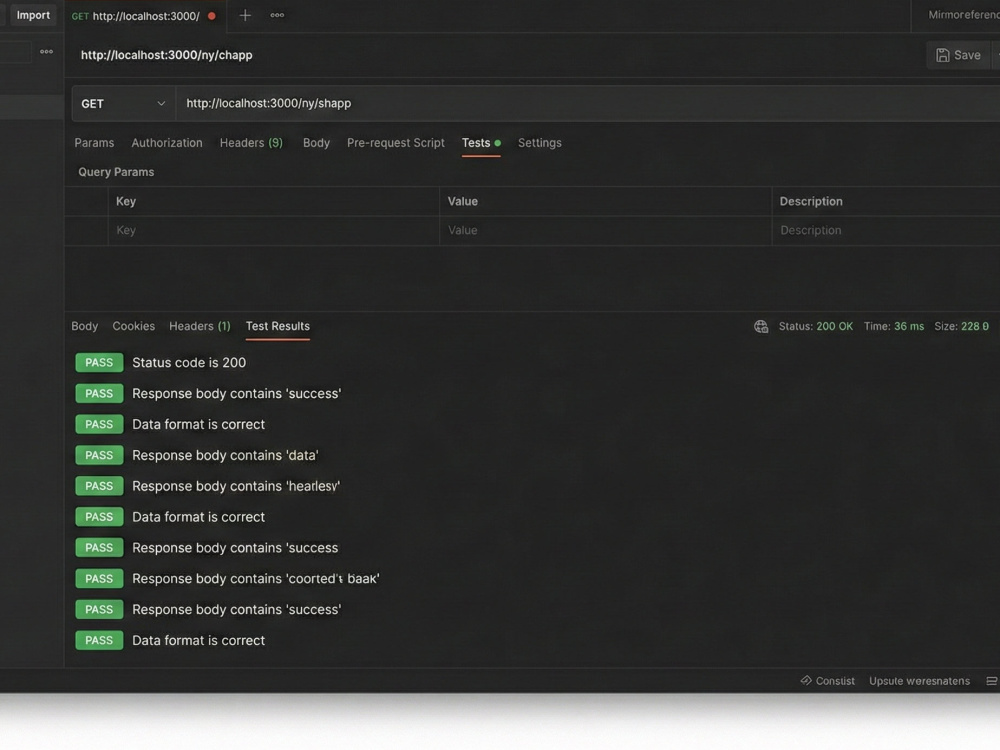This screenshot has width=1000, height=750.
Task: Click the request title 'http://localhost:3000/ny/chapp'
Action: point(166,55)
